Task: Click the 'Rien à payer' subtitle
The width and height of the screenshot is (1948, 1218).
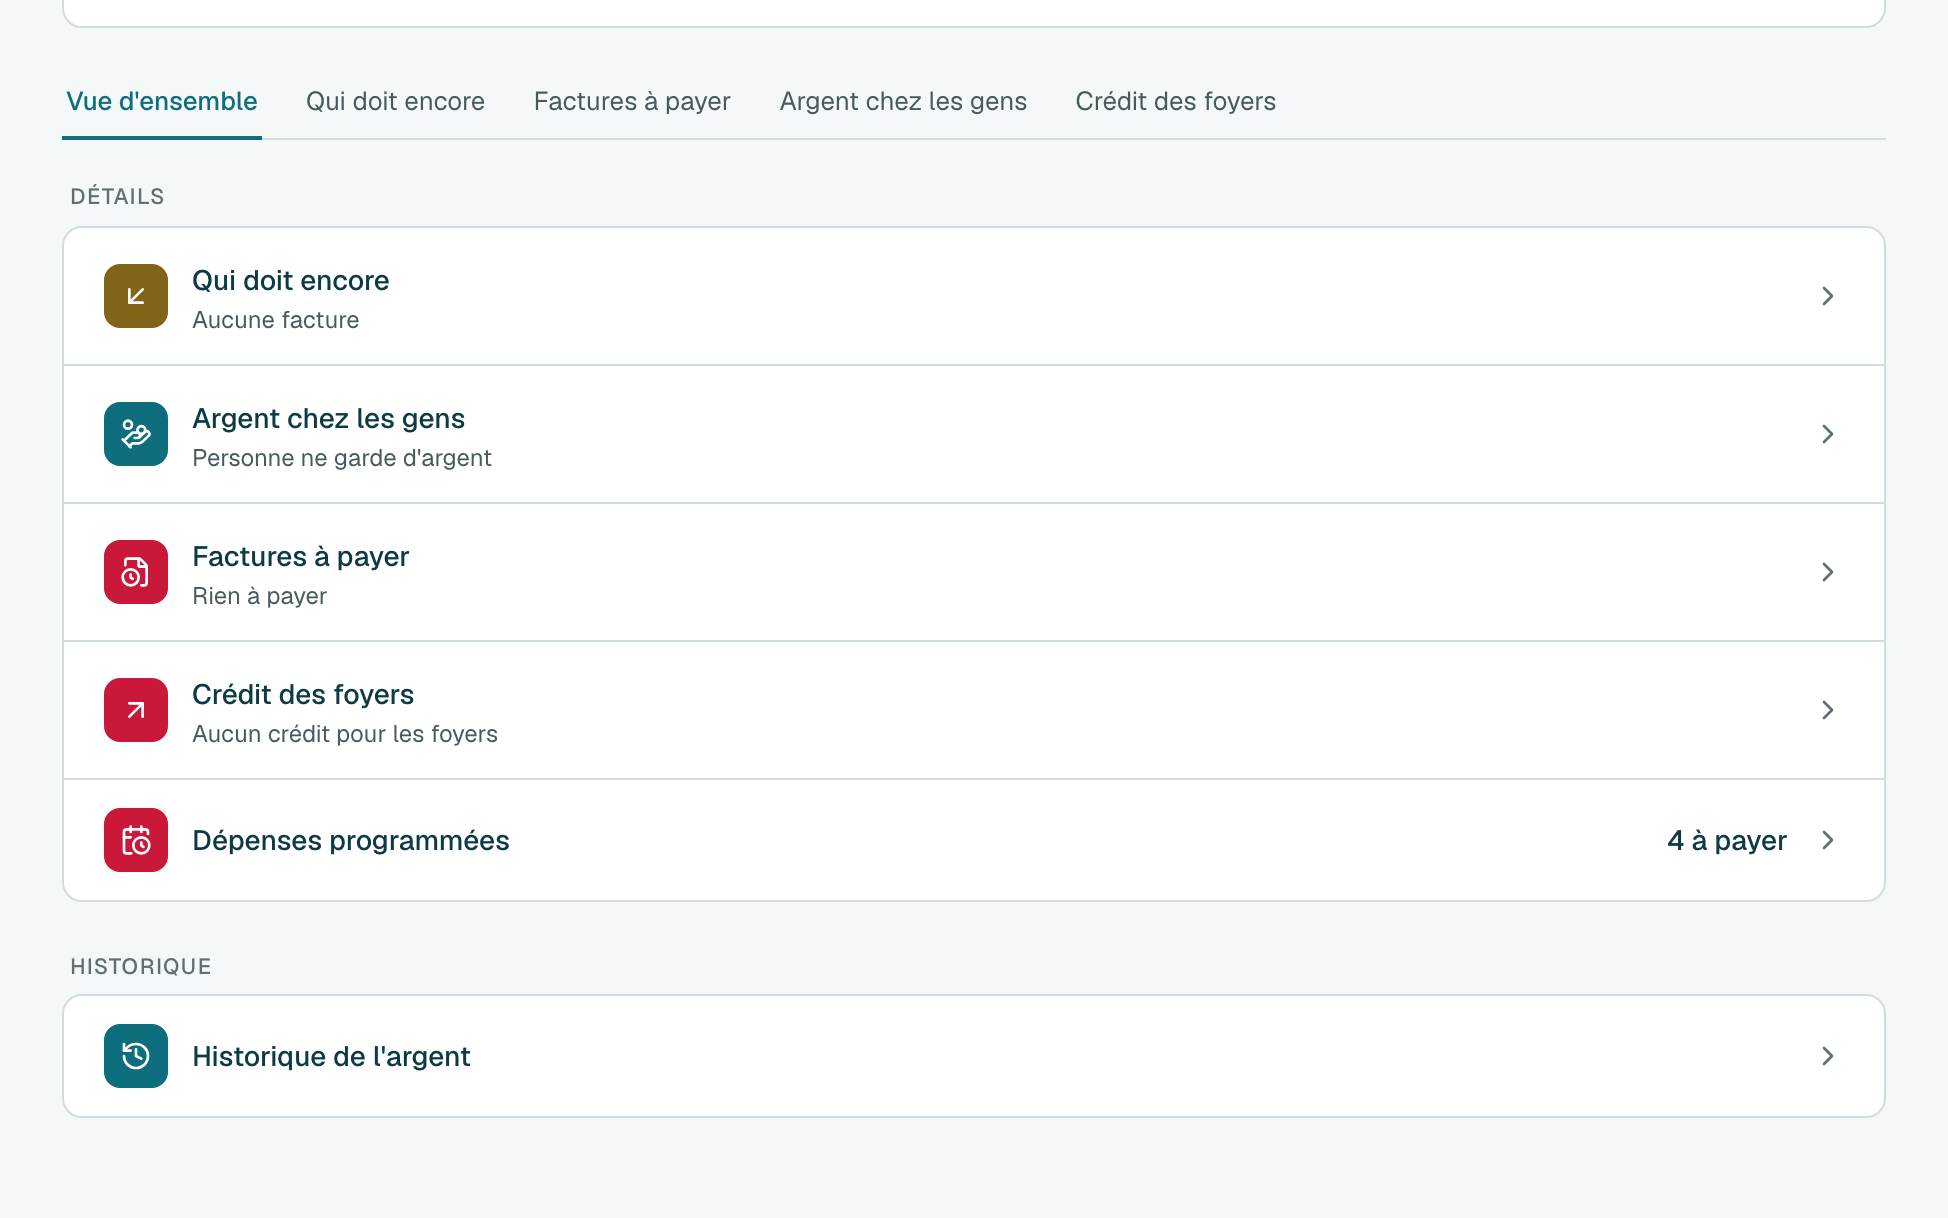Action: [259, 596]
